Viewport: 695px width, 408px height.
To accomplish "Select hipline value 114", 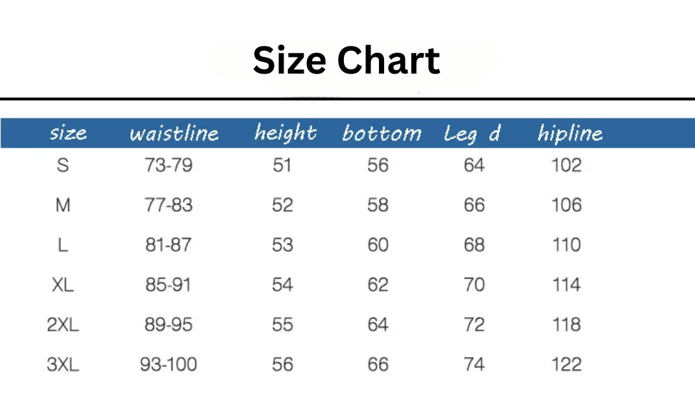I will [x=566, y=285].
